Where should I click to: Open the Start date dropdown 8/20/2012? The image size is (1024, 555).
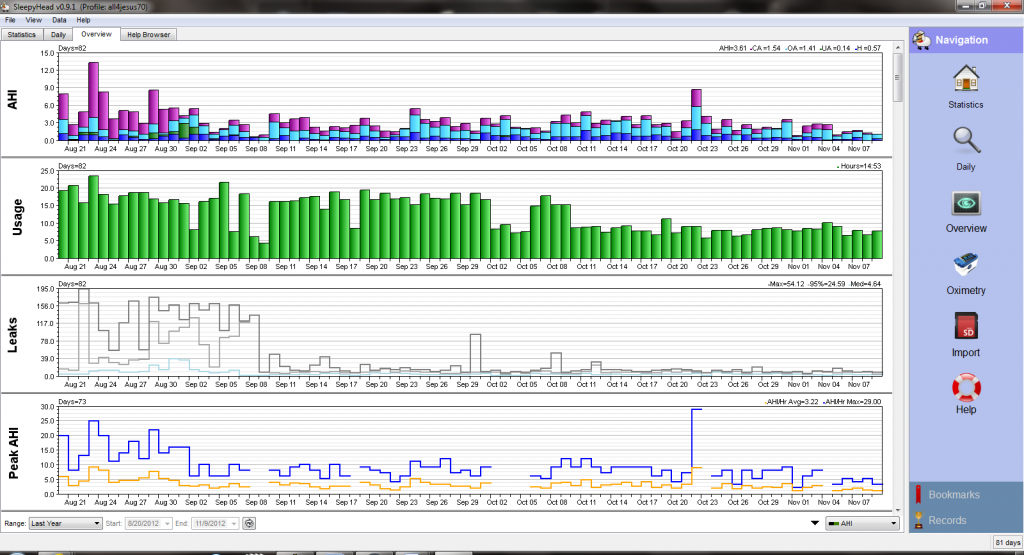[x=148, y=523]
